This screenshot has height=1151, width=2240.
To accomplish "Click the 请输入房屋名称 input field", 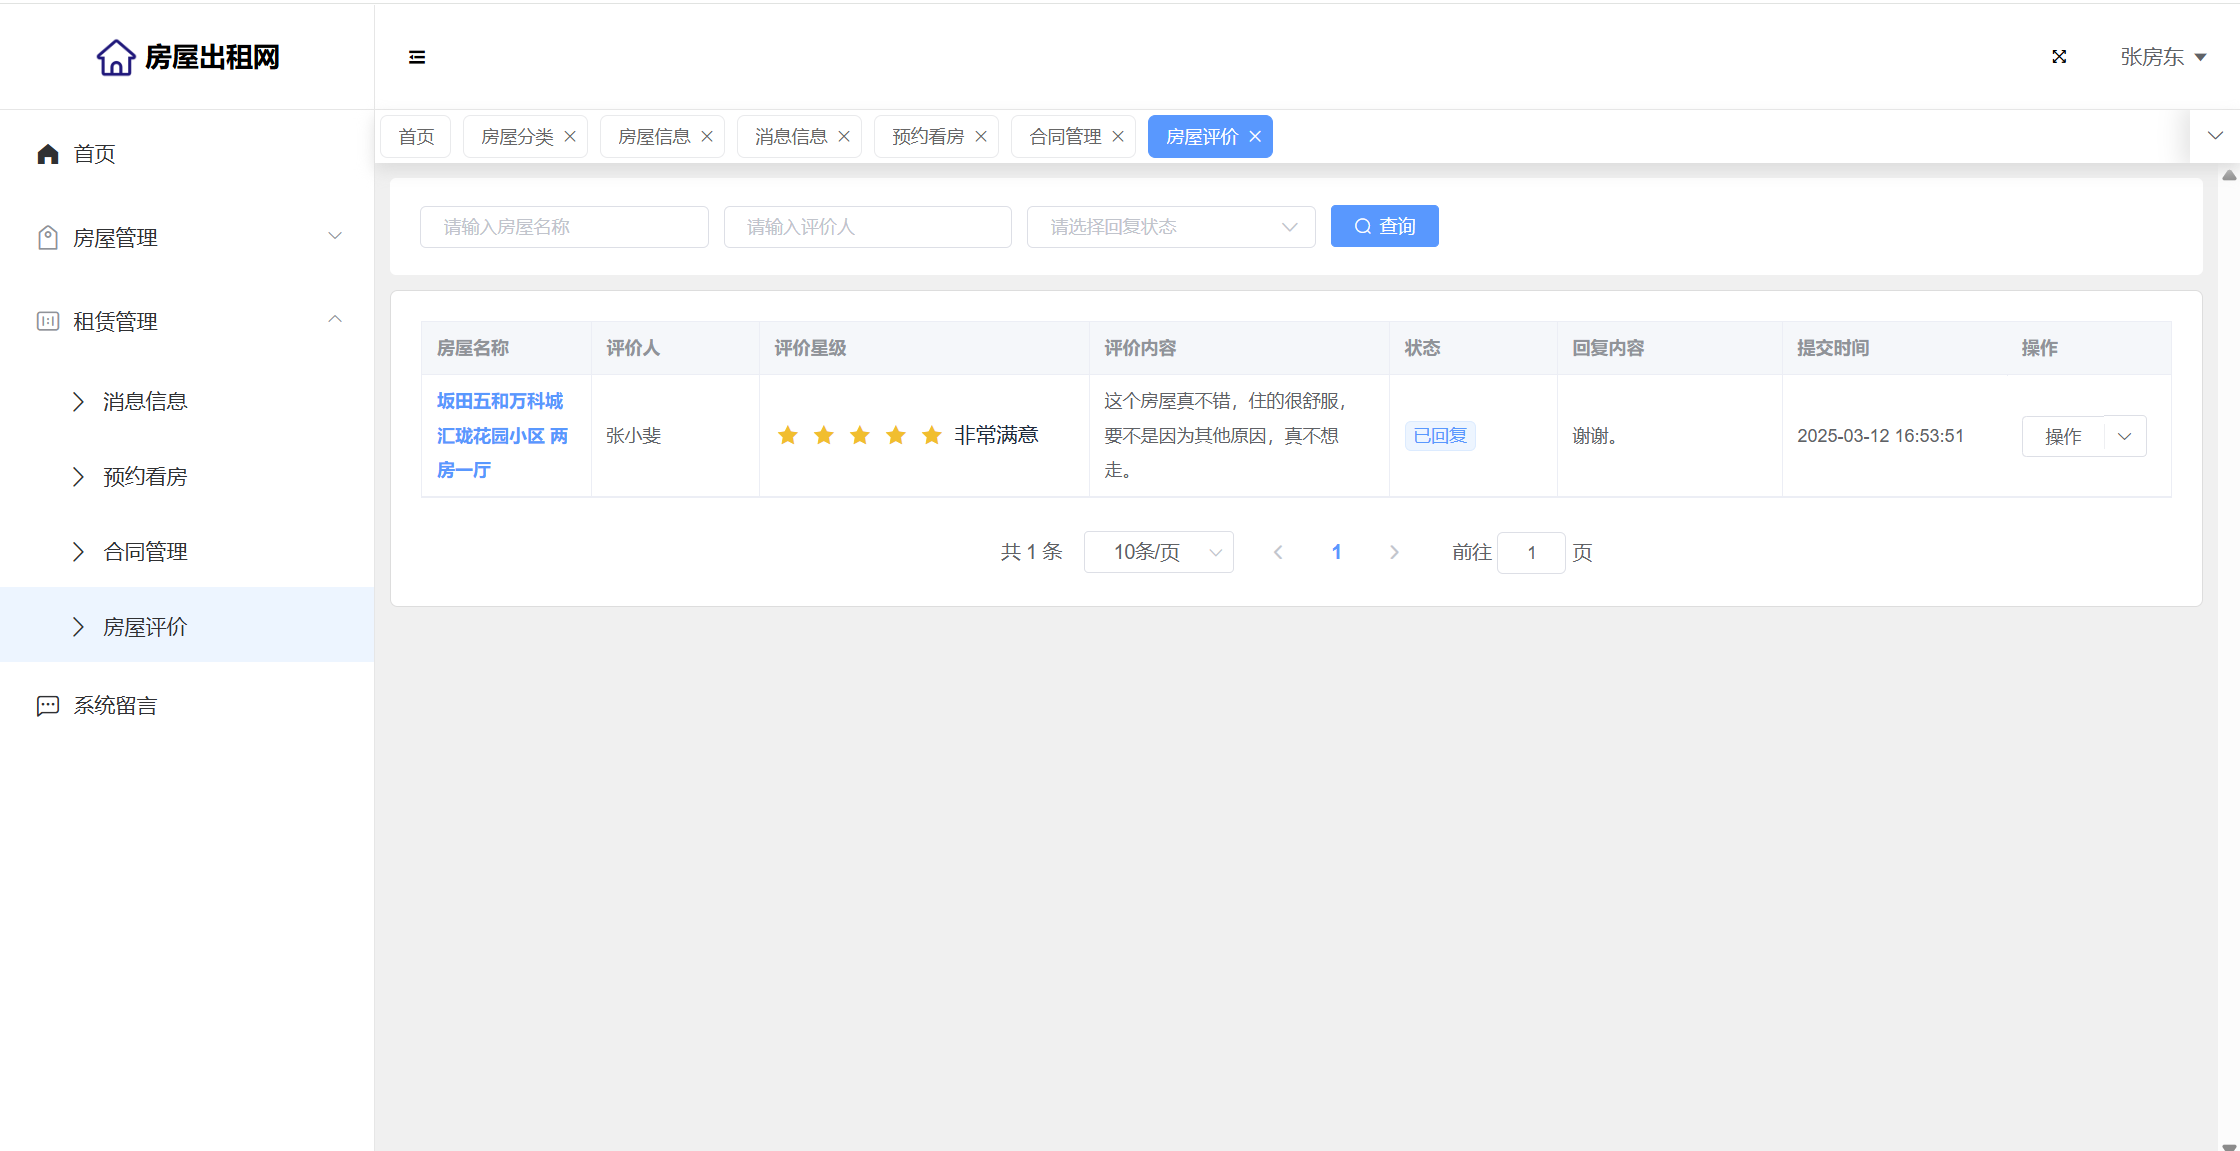I will click(564, 227).
